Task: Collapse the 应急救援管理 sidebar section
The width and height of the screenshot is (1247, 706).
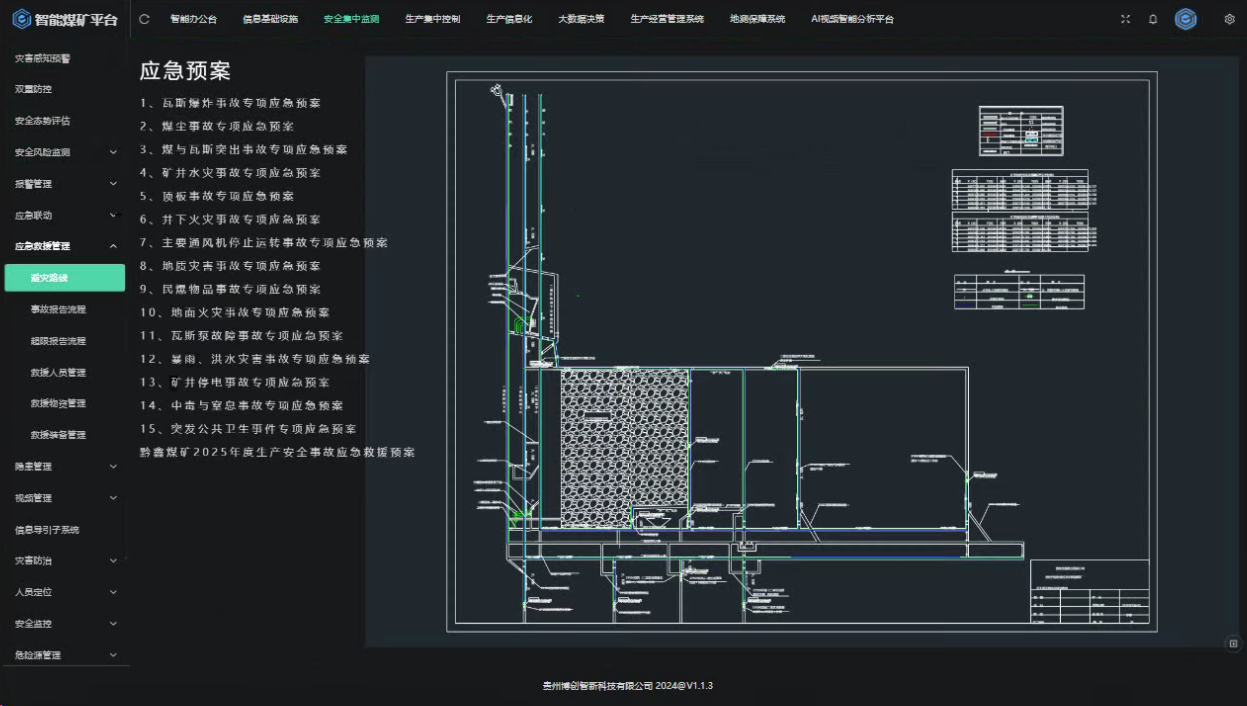Action: click(x=113, y=246)
